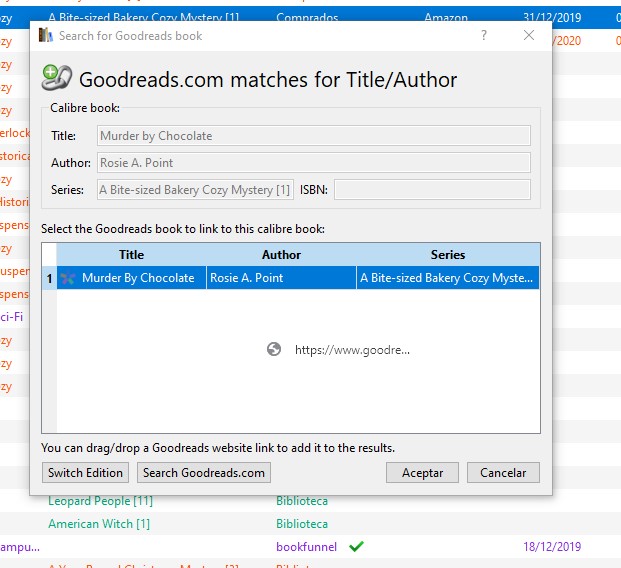Click the Goodreads link chain icon
This screenshot has height=568, width=621.
(57, 77)
